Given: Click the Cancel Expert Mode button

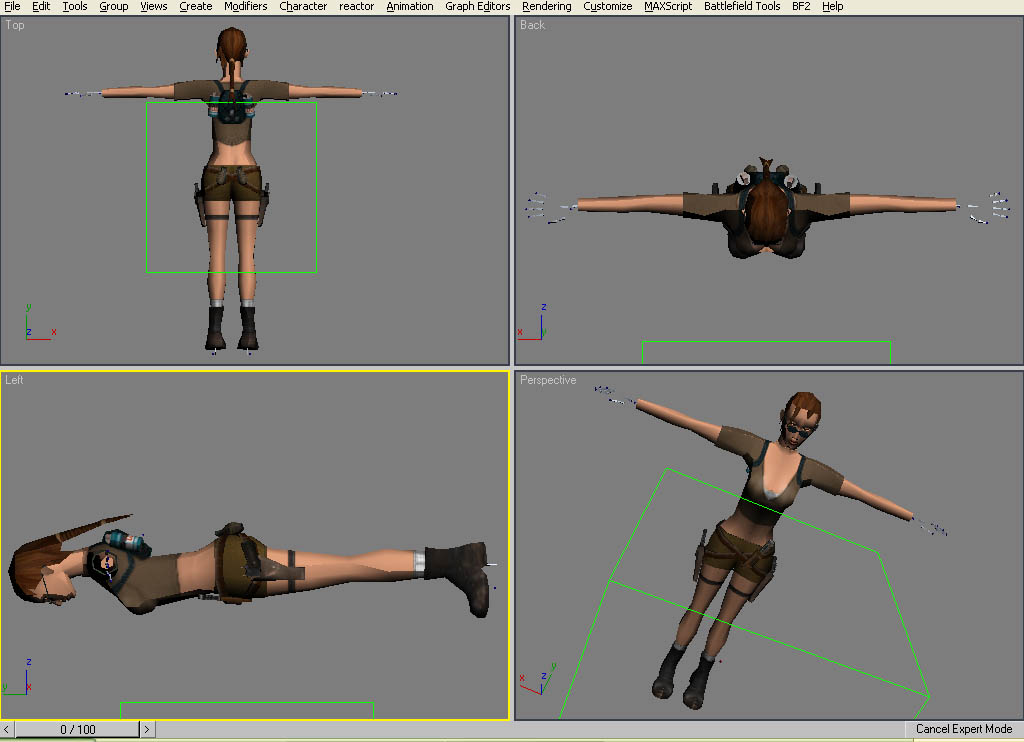Looking at the screenshot, I should (964, 729).
